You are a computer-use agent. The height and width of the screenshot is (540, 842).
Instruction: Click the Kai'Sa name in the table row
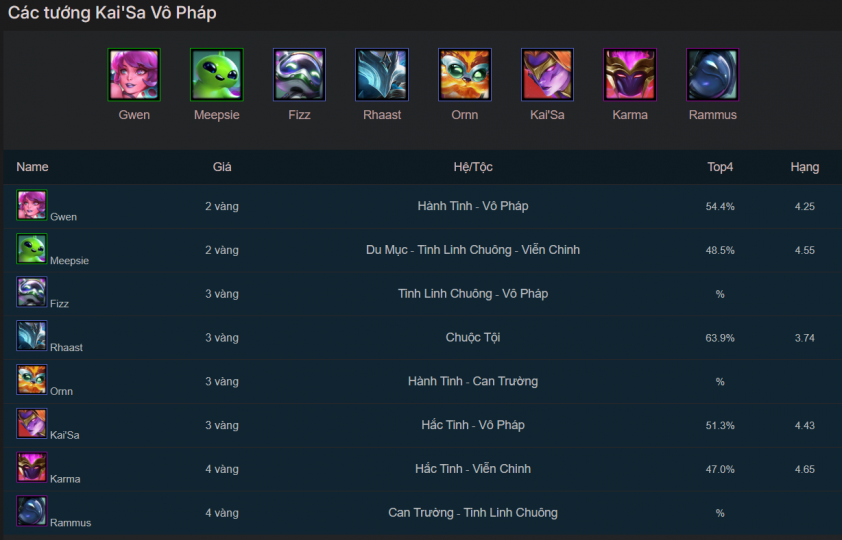pyautogui.click(x=64, y=436)
